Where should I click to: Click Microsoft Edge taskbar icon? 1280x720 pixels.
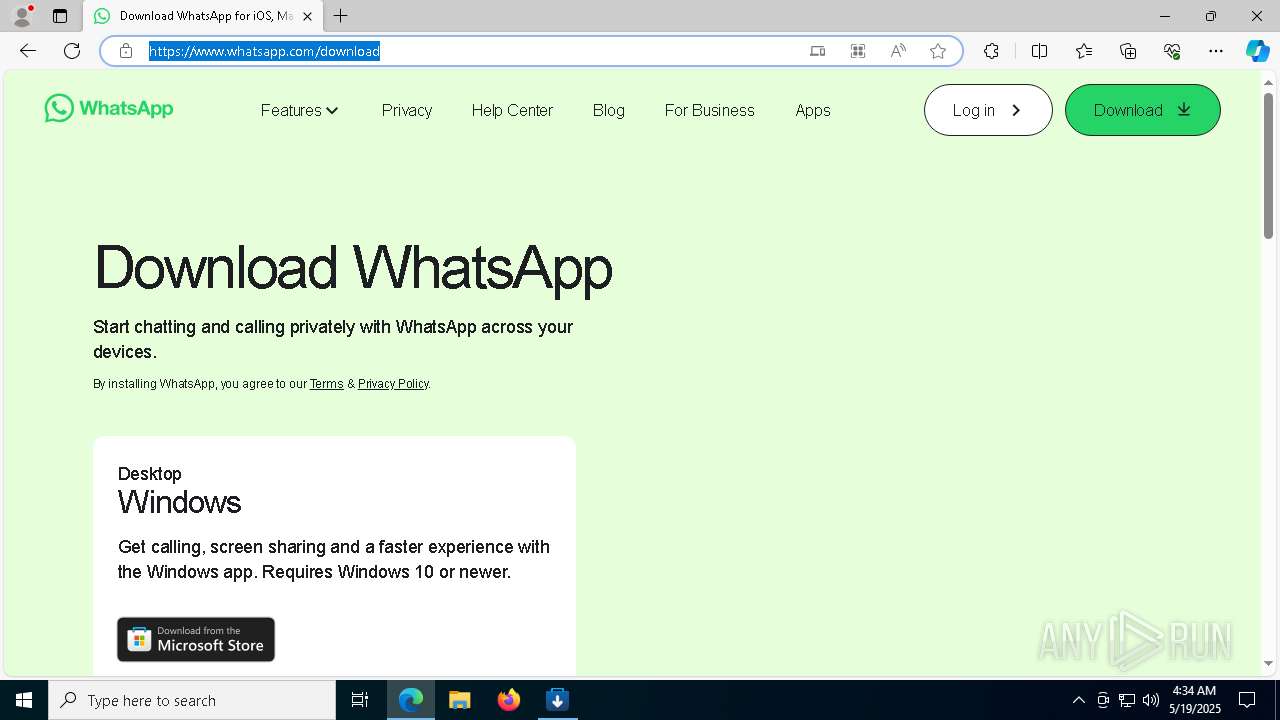pyautogui.click(x=411, y=700)
